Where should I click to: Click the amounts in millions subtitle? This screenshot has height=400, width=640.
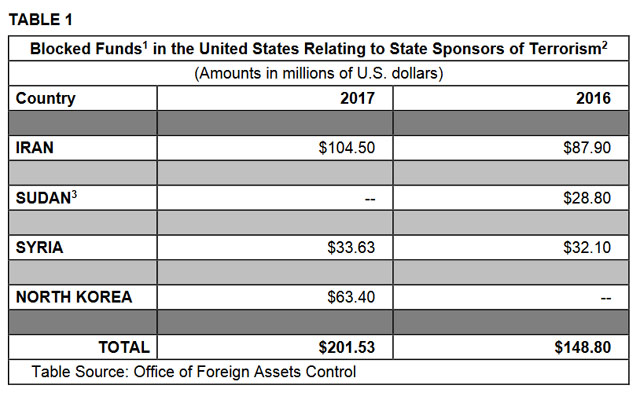(x=320, y=74)
